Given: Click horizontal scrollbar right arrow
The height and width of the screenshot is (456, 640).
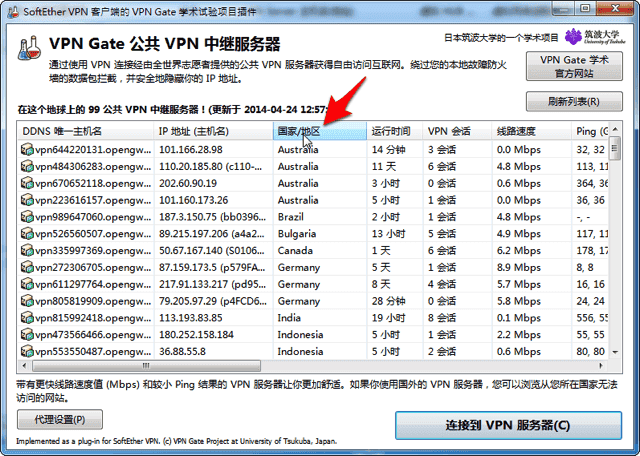Looking at the screenshot, I should [600, 366].
